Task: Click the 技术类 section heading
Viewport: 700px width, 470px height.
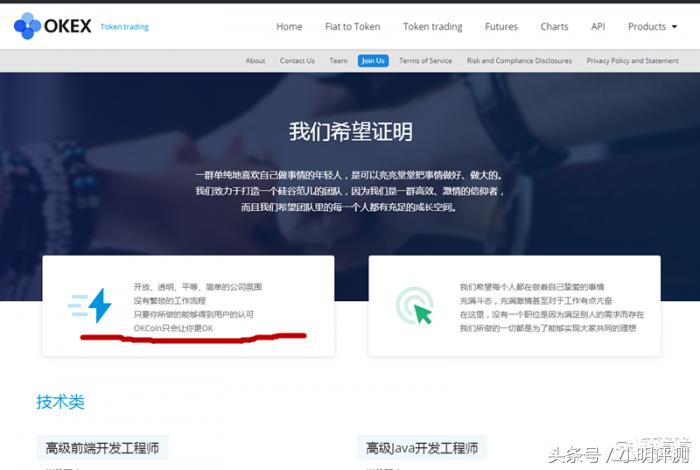Action: click(x=60, y=402)
